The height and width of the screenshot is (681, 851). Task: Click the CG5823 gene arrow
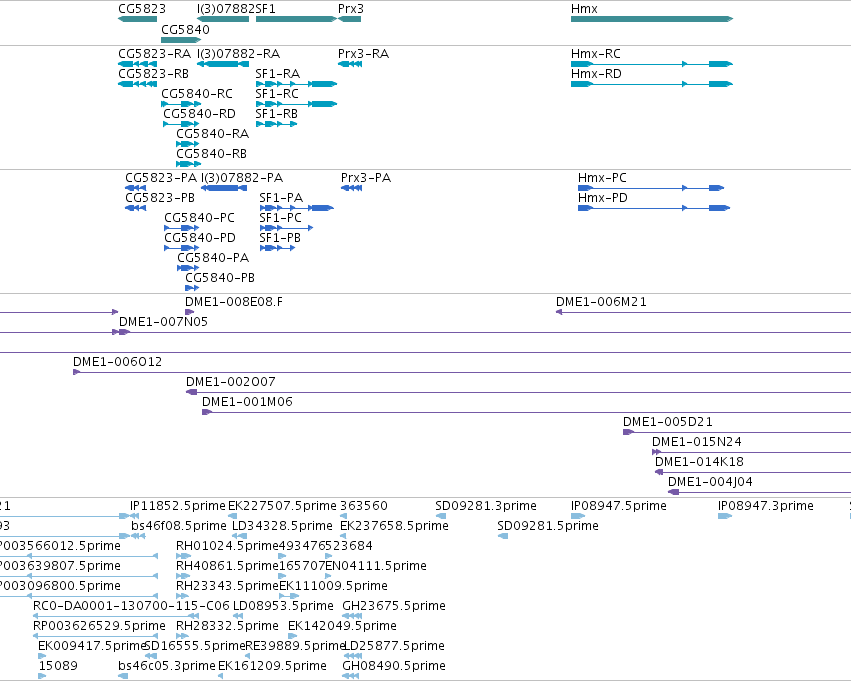click(x=137, y=19)
